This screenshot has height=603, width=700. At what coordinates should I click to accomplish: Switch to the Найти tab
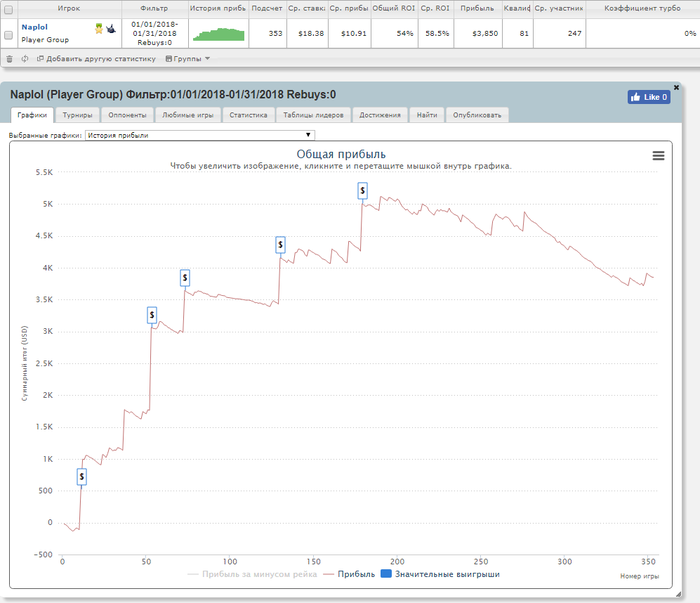tap(427, 115)
